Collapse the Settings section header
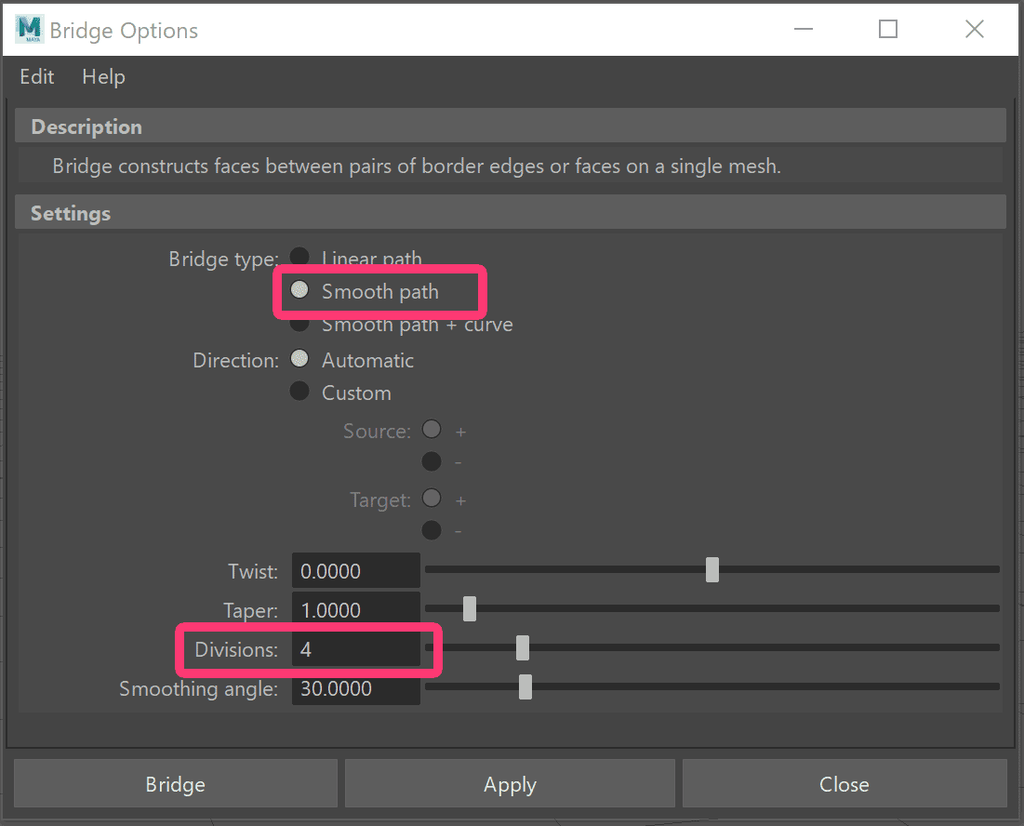The height and width of the screenshot is (826, 1024). click(x=510, y=213)
